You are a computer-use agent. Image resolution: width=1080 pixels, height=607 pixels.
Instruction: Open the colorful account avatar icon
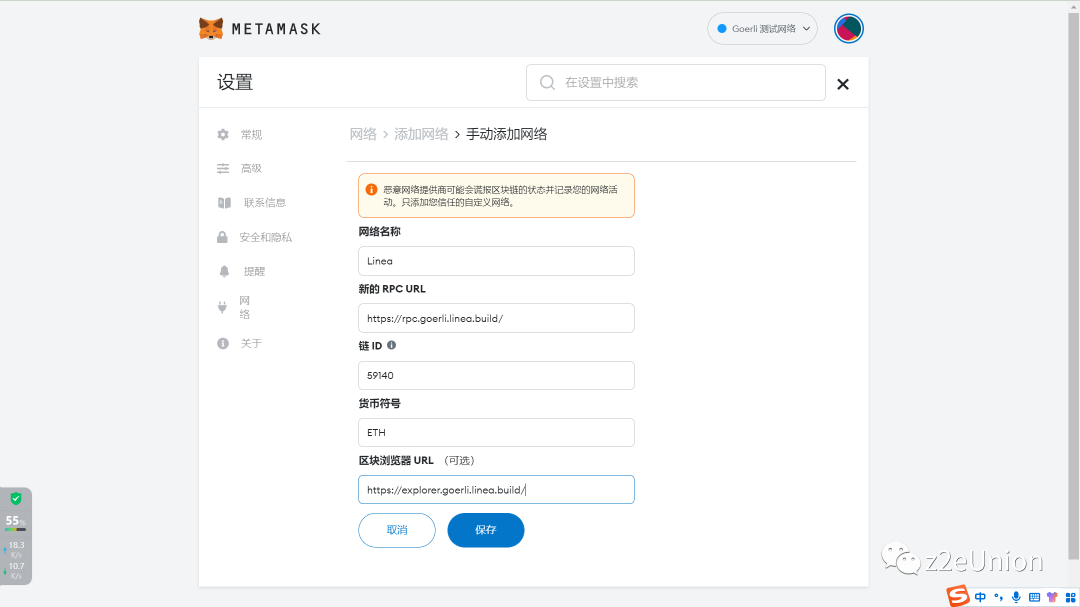click(x=848, y=28)
